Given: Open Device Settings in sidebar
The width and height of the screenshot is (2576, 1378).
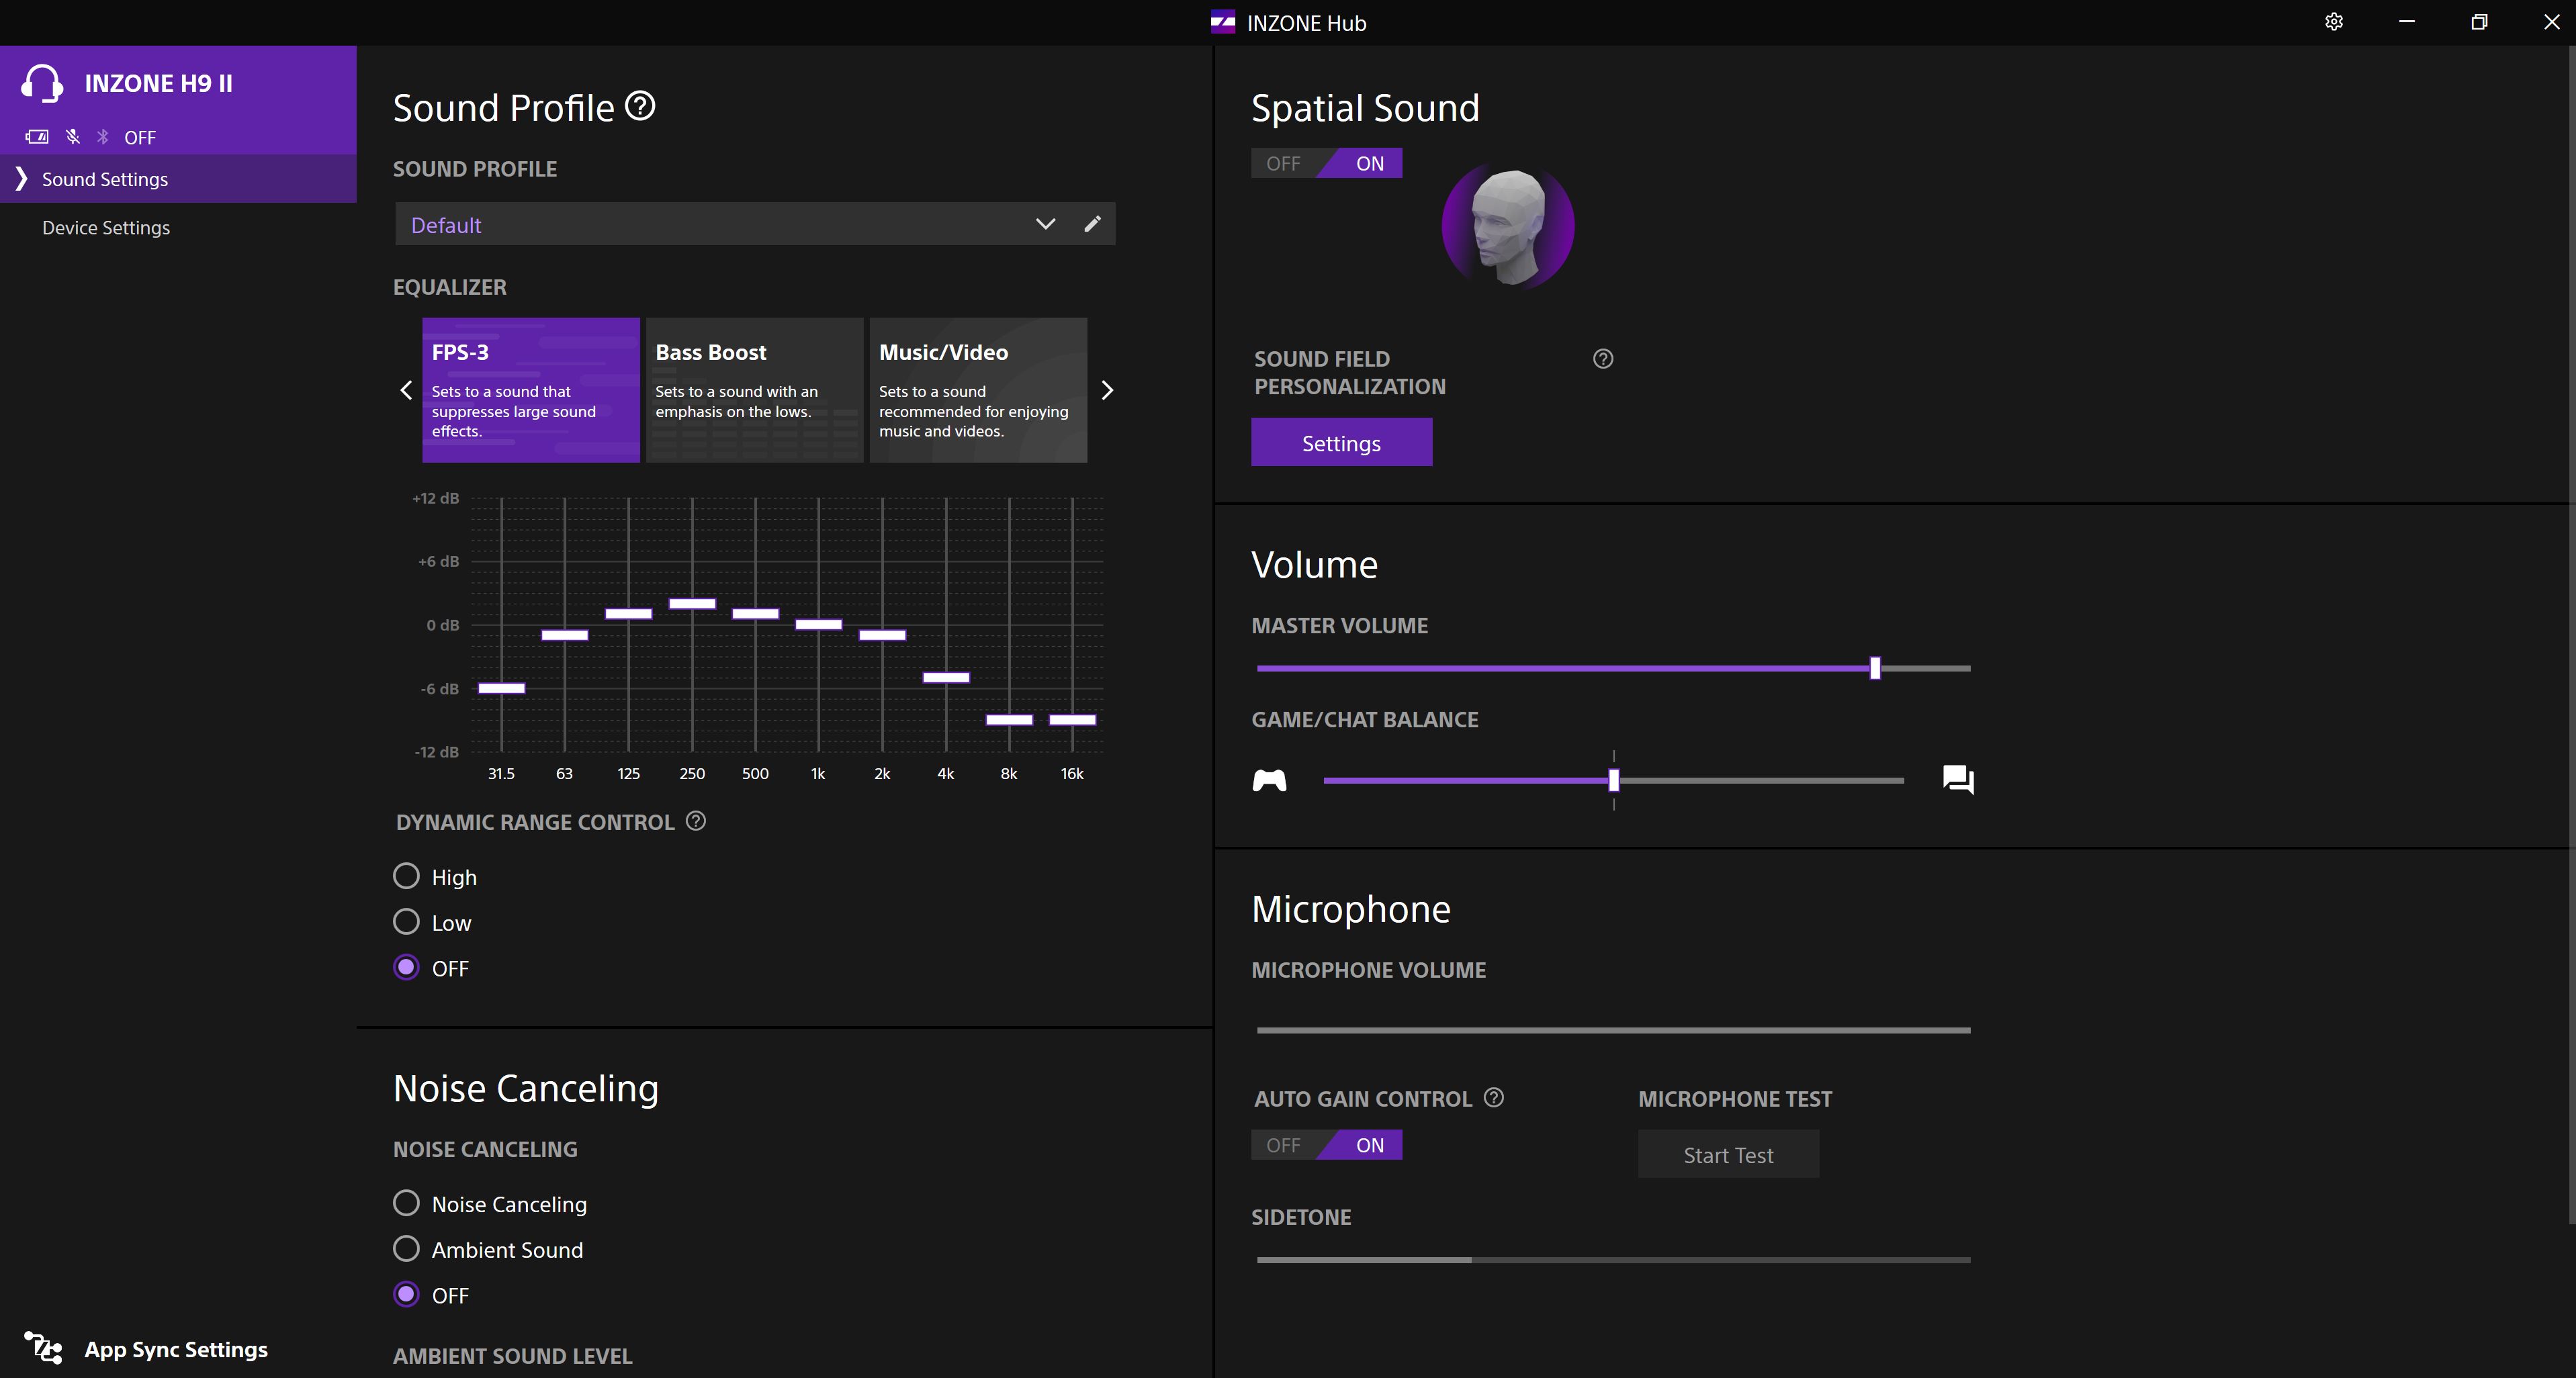Looking at the screenshot, I should click(106, 228).
